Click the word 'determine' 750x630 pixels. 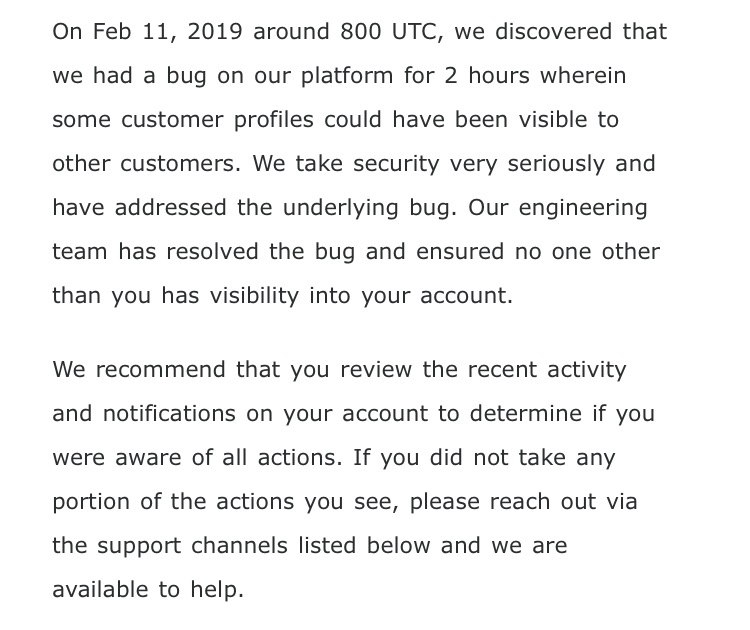coord(526,414)
